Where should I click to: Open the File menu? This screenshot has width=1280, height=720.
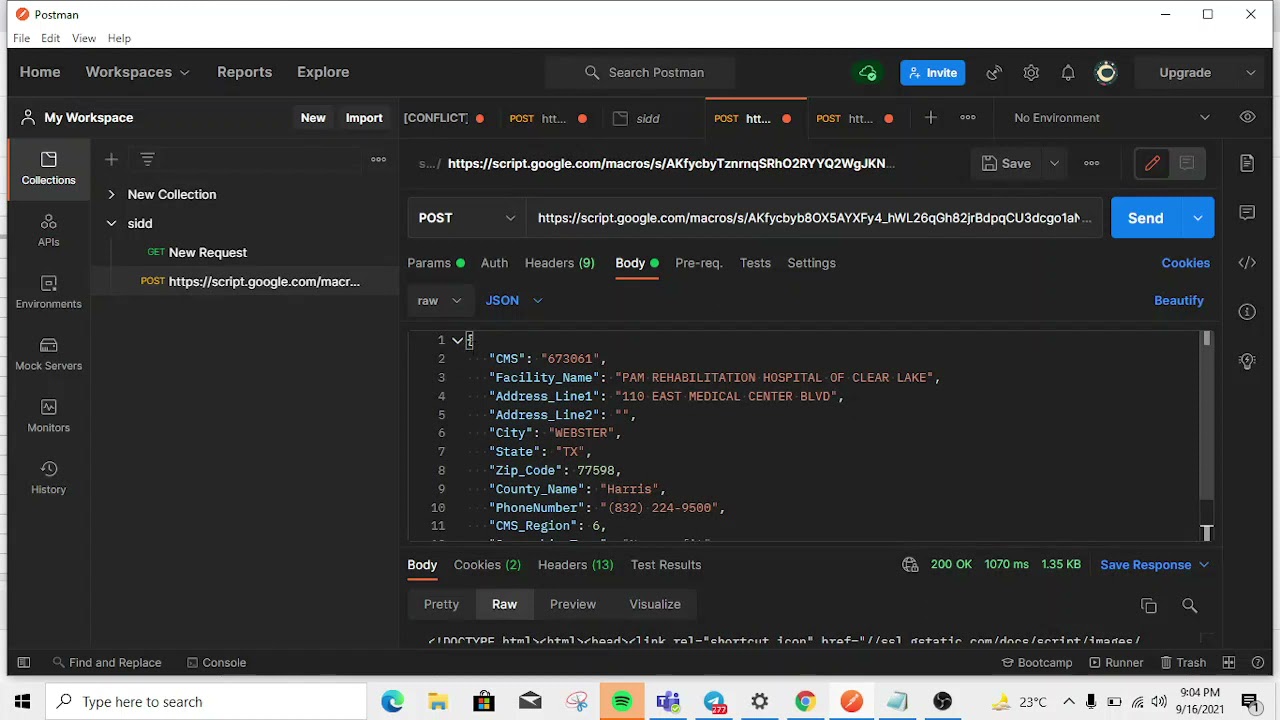tap(21, 38)
